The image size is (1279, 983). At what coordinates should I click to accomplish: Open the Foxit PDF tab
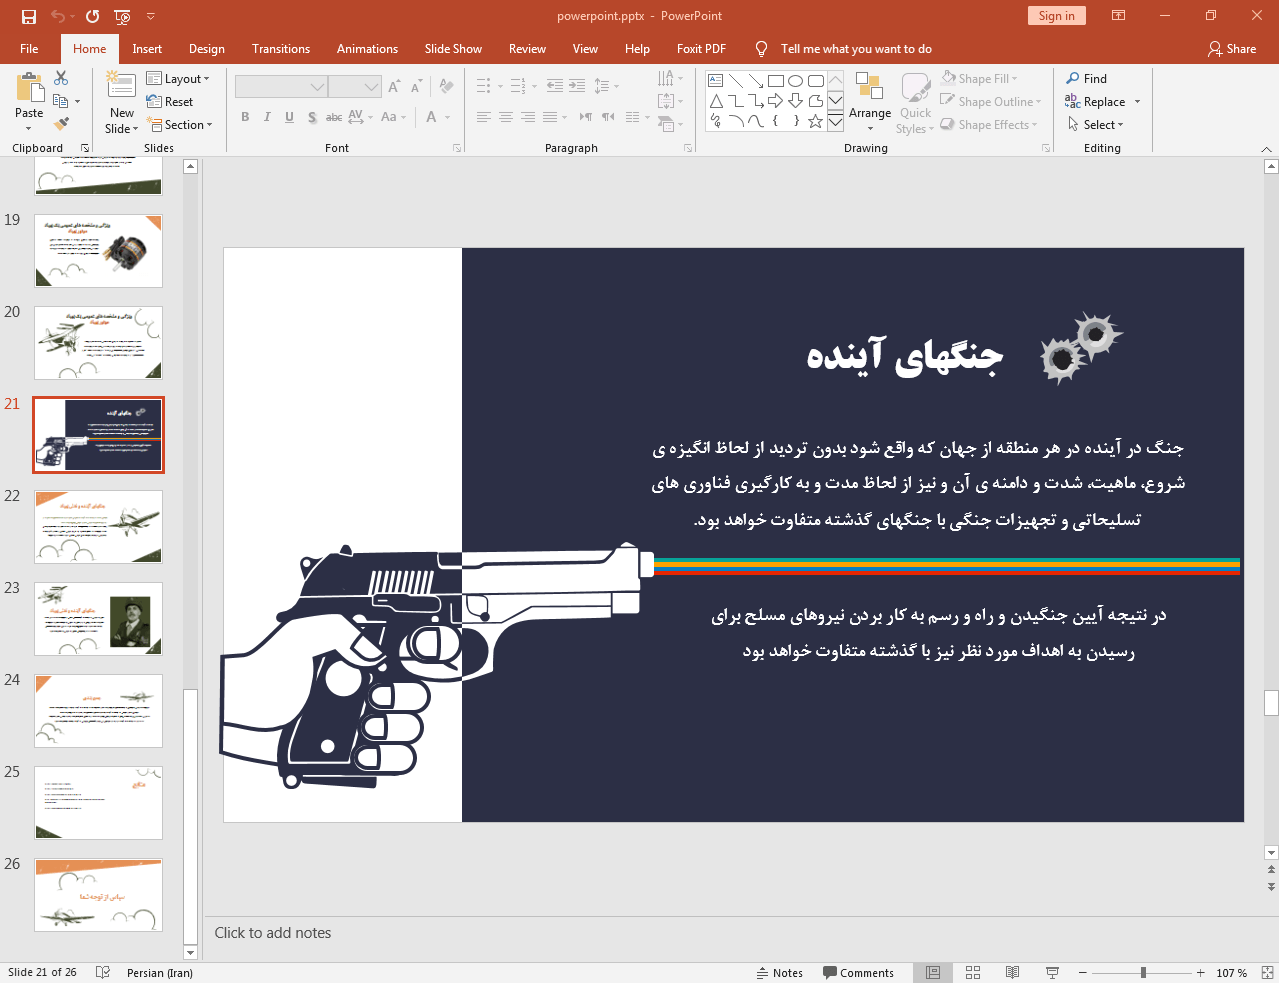[701, 48]
